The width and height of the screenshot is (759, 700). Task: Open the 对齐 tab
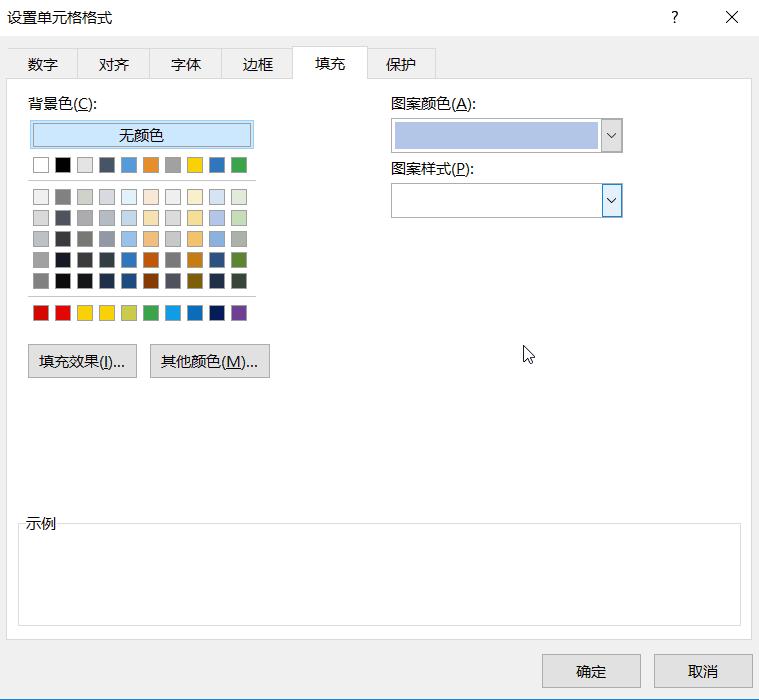pyautogui.click(x=114, y=64)
